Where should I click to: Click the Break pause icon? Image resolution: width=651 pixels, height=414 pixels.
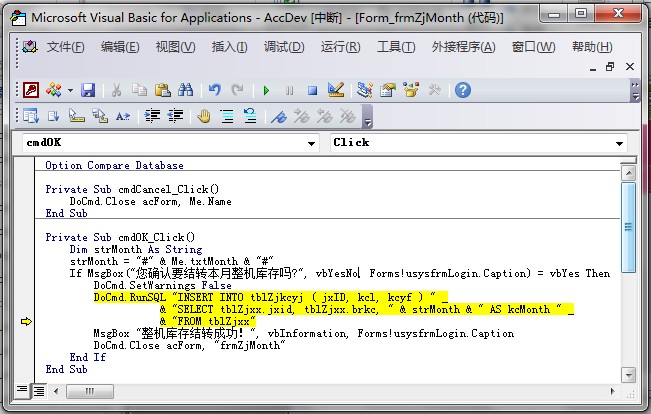click(289, 90)
